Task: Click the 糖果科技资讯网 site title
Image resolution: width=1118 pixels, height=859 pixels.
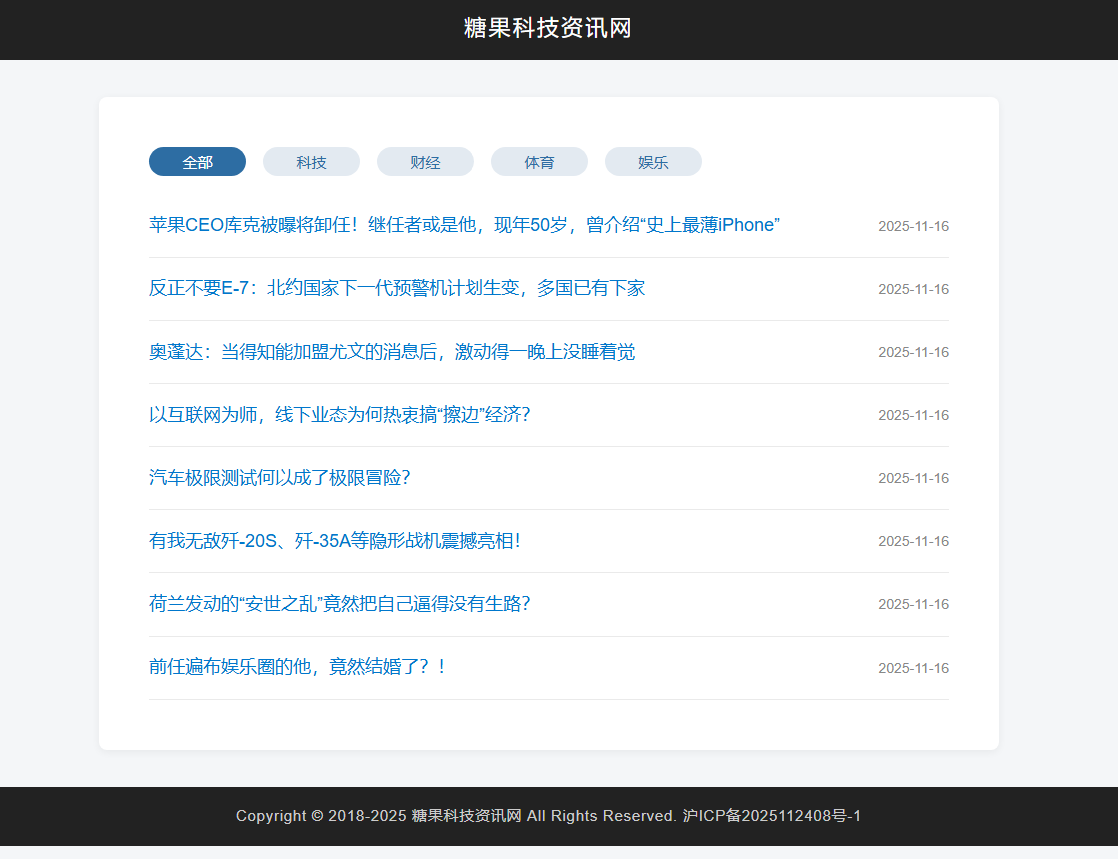Action: tap(559, 29)
